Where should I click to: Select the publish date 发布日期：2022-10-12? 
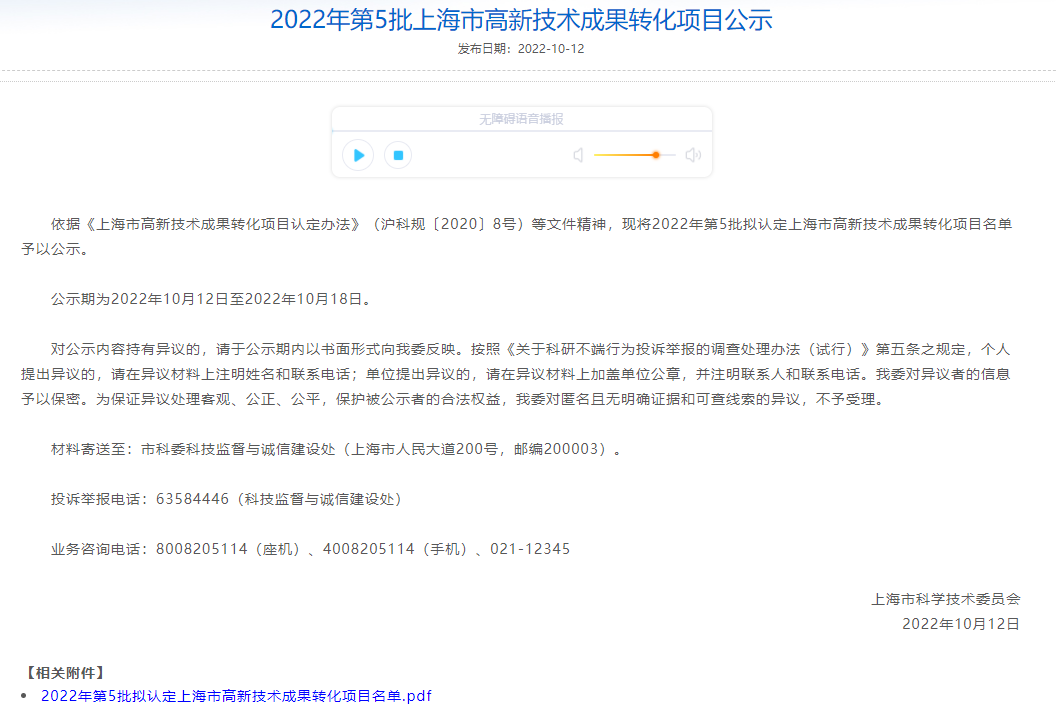click(x=521, y=49)
